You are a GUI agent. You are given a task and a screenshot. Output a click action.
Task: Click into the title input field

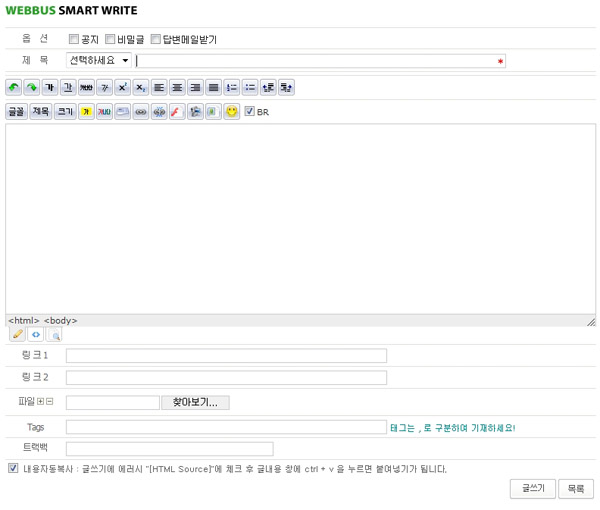[x=321, y=61]
